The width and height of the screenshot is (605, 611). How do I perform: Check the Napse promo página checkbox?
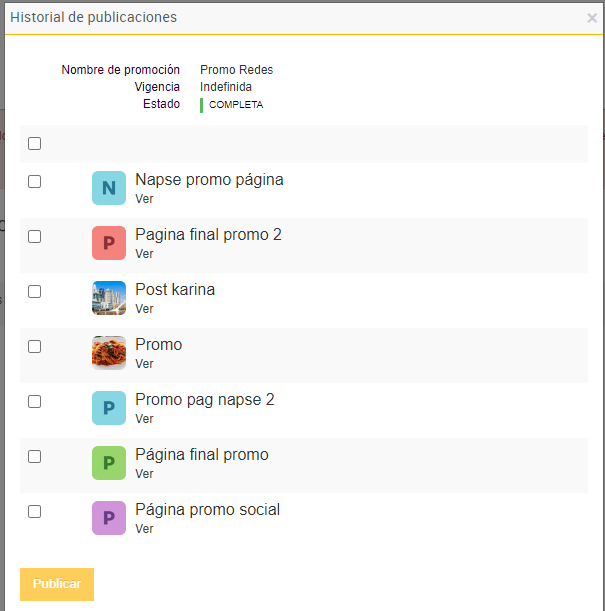[x=35, y=182]
